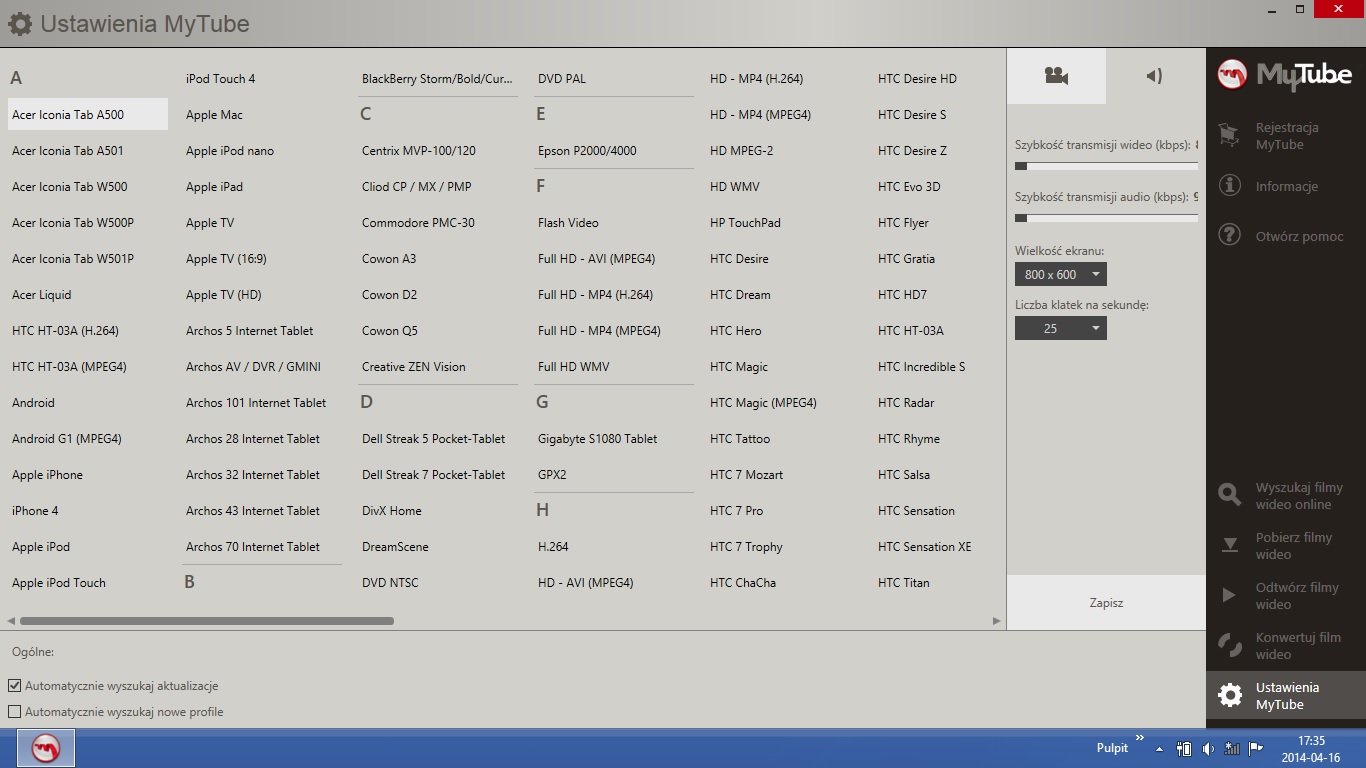
Task: Open Odtwórz filmy wideo section
Action: point(1286,596)
